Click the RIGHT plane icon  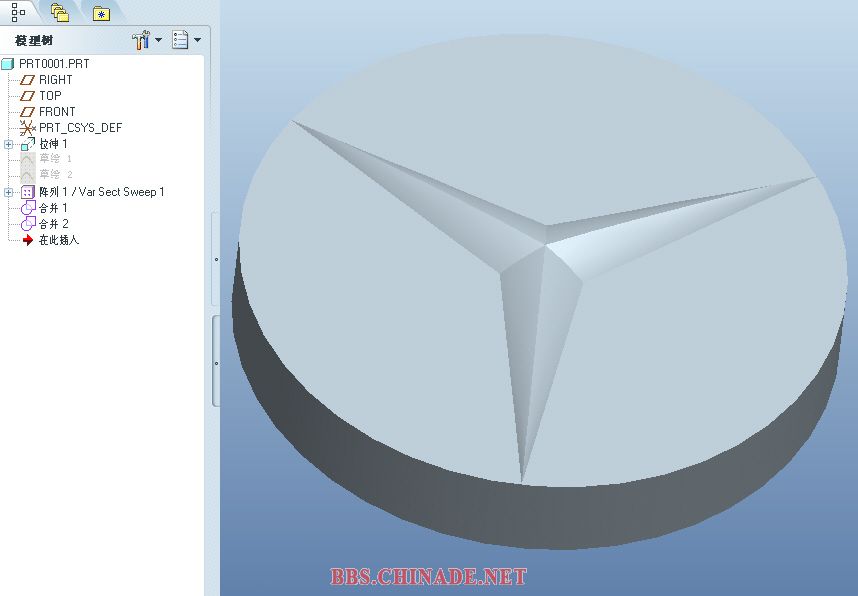(x=27, y=80)
